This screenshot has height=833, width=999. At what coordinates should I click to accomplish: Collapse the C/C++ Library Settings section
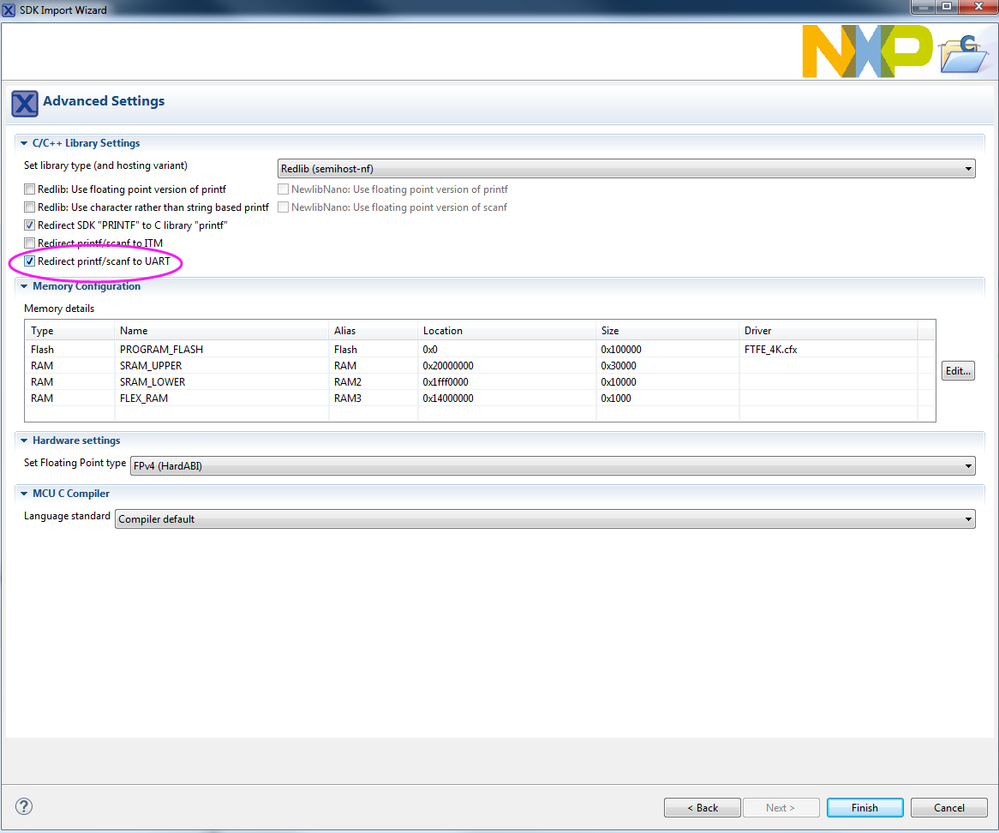tap(24, 143)
